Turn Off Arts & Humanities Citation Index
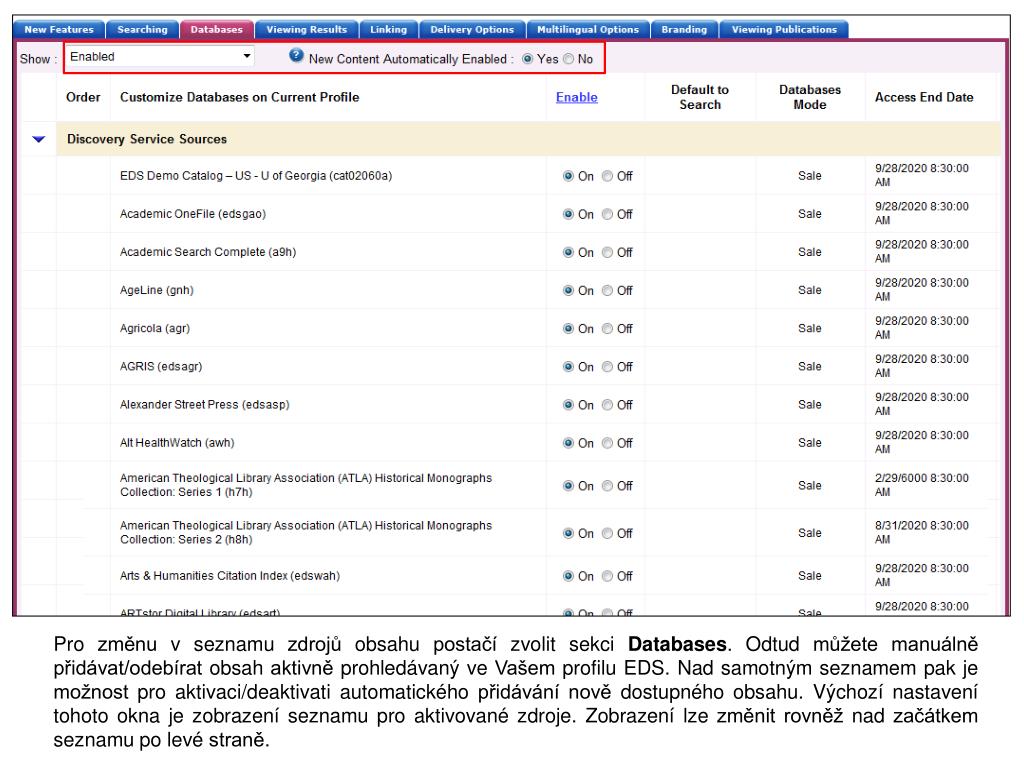 point(607,576)
